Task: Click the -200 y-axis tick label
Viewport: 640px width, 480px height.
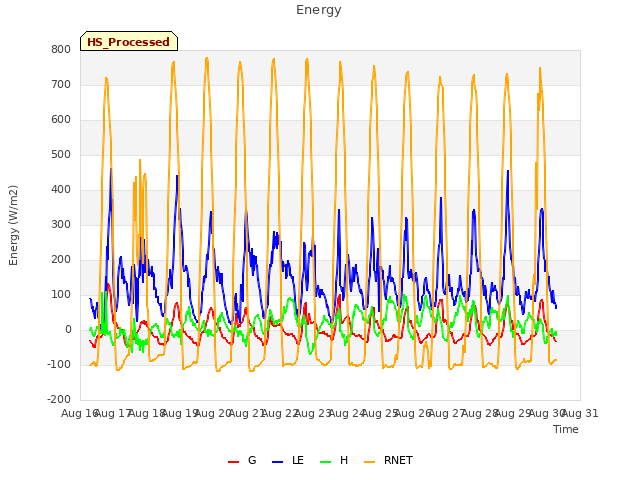Action: tap(59, 400)
